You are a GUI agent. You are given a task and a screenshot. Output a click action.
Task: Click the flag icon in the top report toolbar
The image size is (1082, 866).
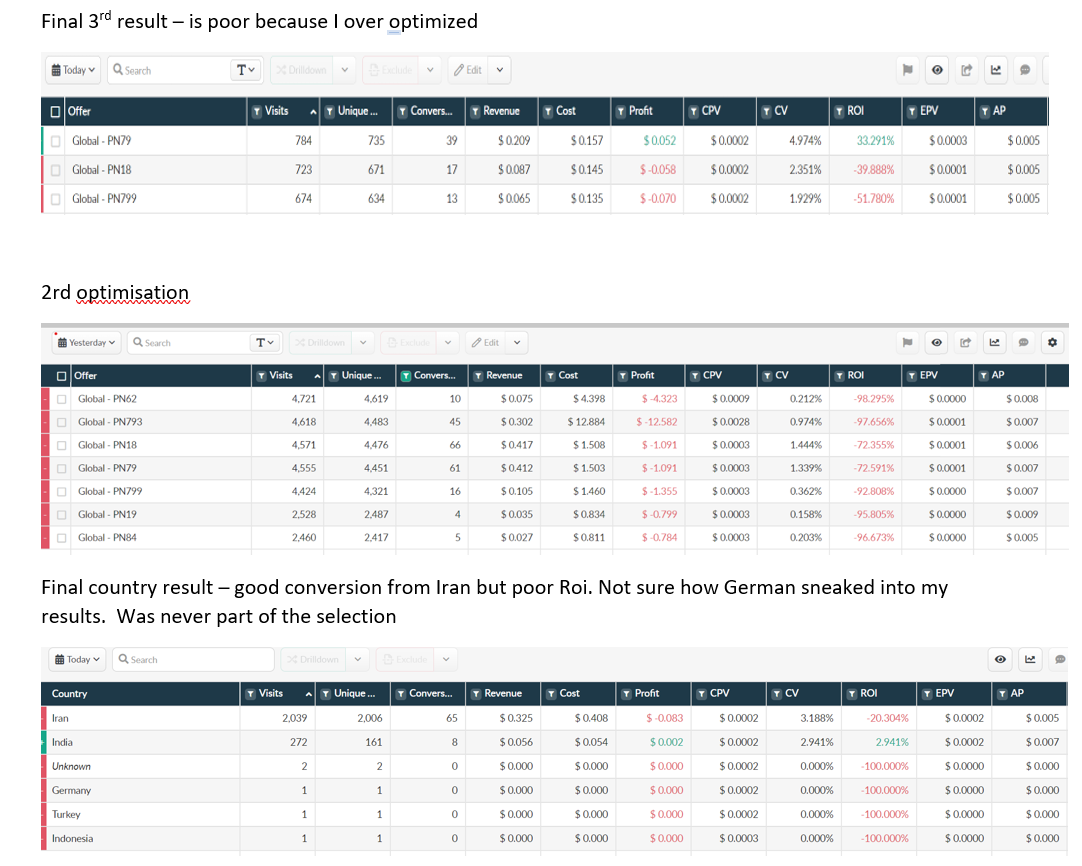click(908, 70)
